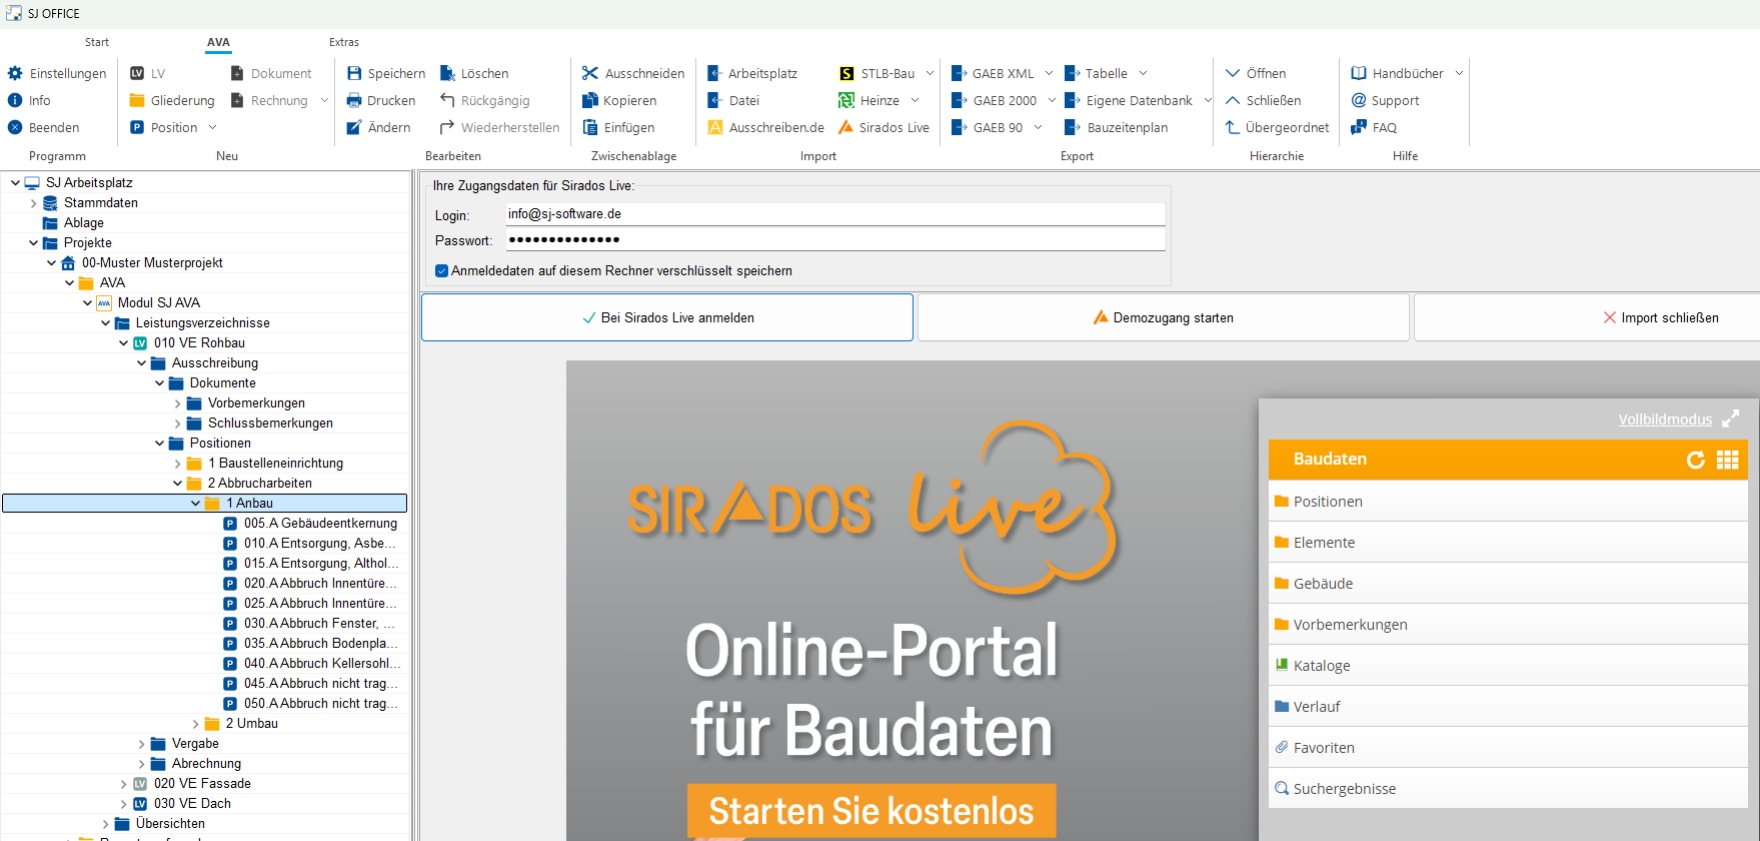Viewport: 1760px width, 841px height.
Task: Expand the 020 VE Fassade node
Action: tap(123, 783)
